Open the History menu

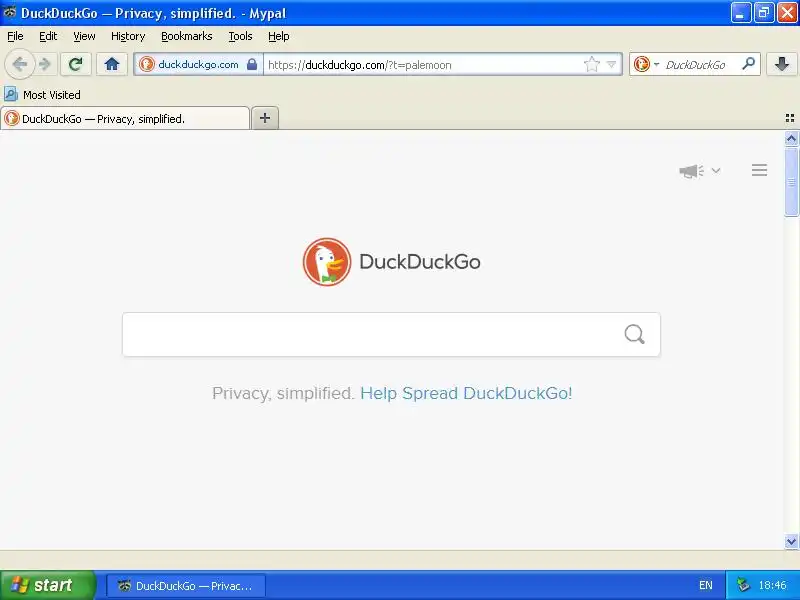pyautogui.click(x=128, y=36)
